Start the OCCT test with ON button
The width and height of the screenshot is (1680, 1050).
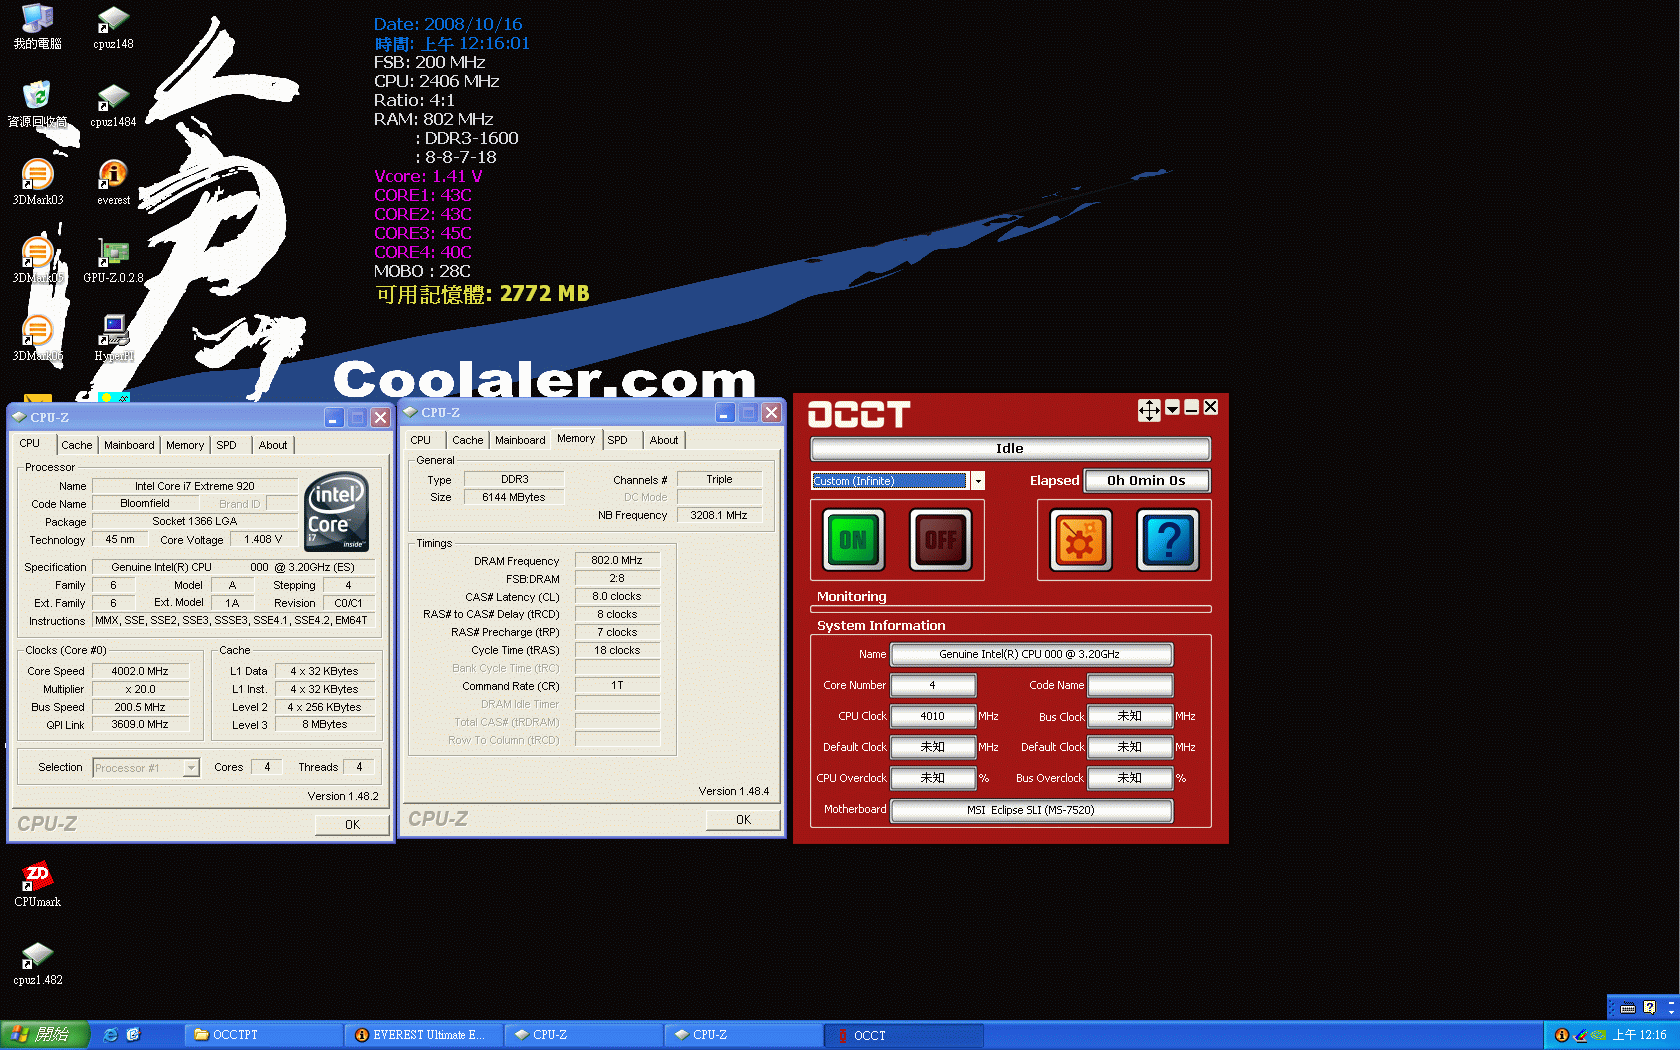click(853, 540)
